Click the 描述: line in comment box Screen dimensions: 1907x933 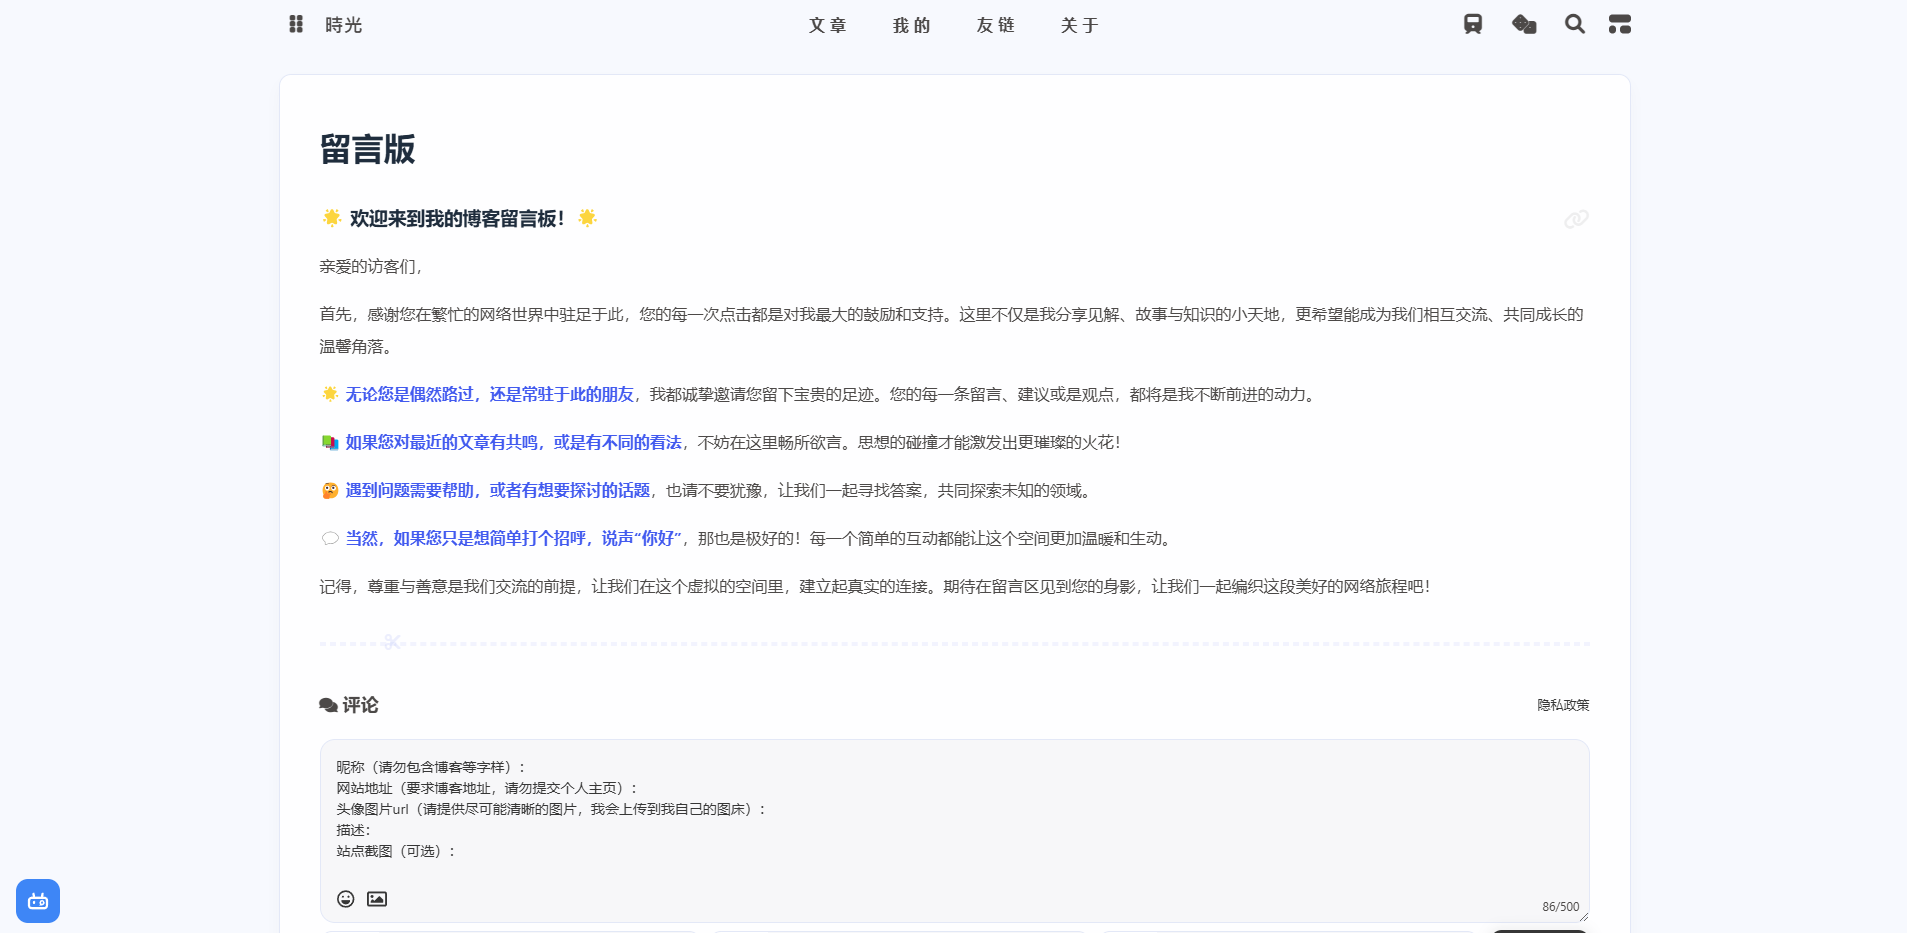[354, 830]
